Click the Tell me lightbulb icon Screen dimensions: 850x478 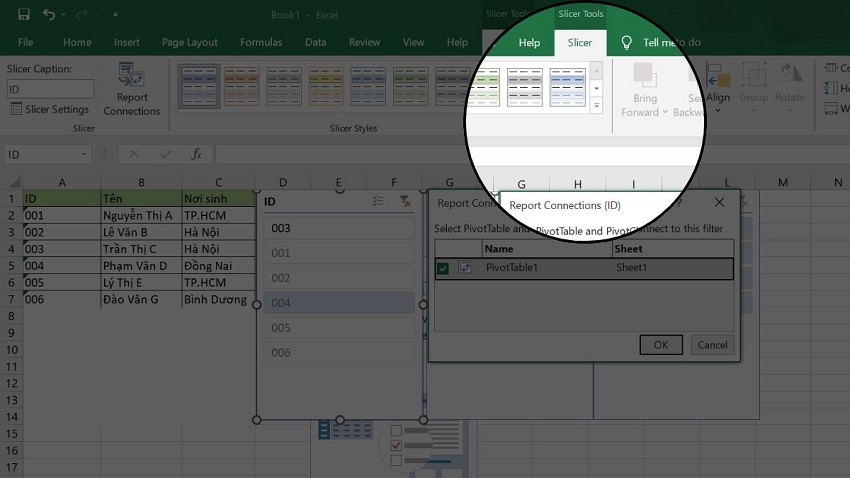pyautogui.click(x=627, y=43)
